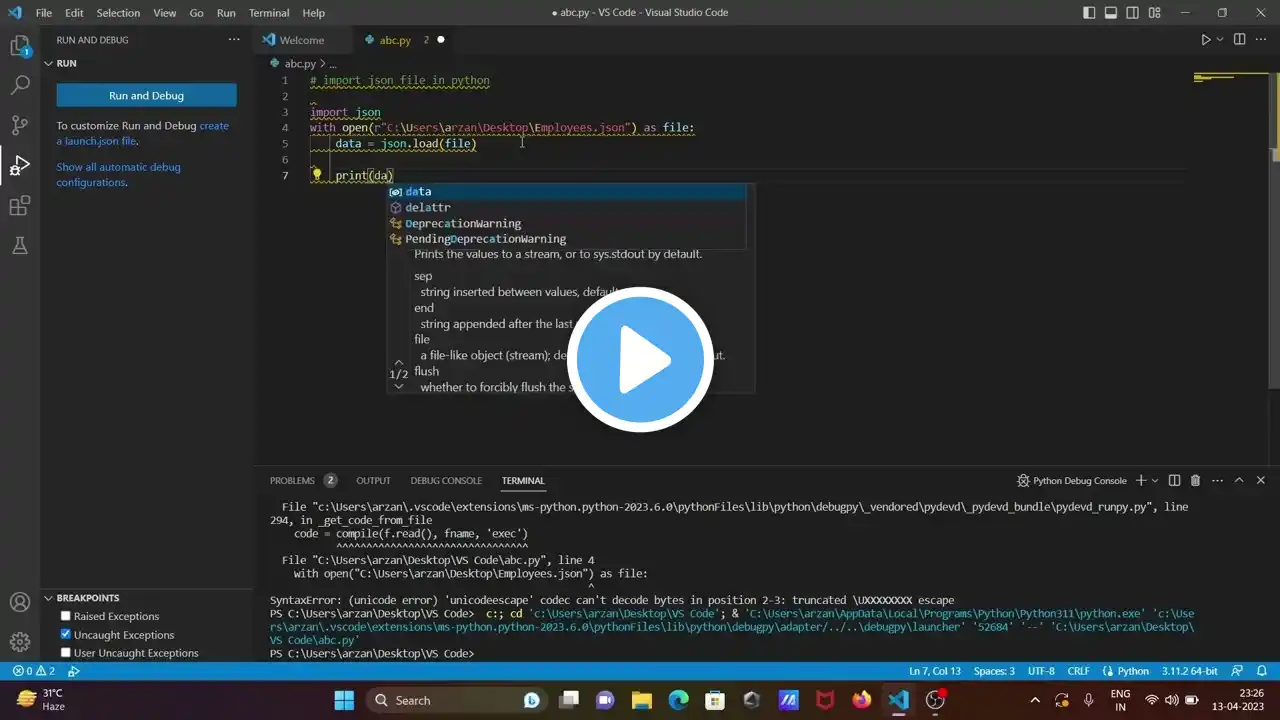This screenshot has width=1280, height=720.
Task: Open the Search view icon
Action: (19, 85)
